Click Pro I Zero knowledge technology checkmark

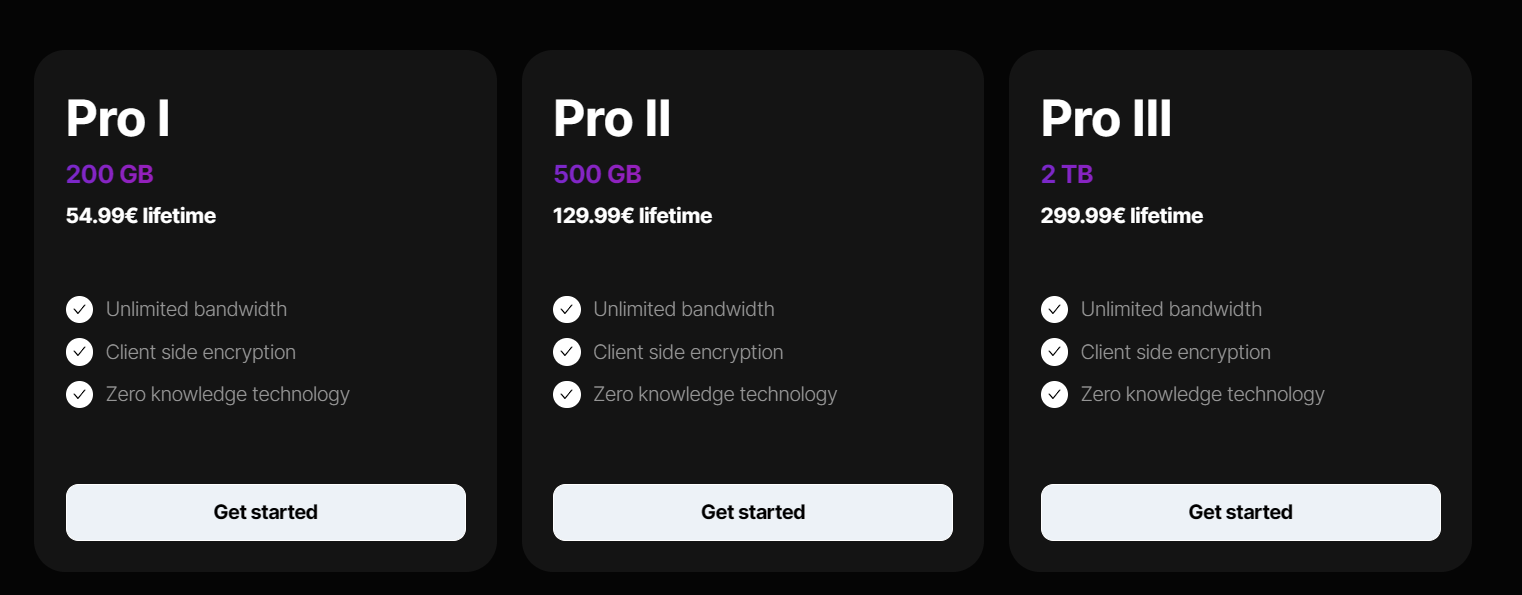click(x=80, y=394)
